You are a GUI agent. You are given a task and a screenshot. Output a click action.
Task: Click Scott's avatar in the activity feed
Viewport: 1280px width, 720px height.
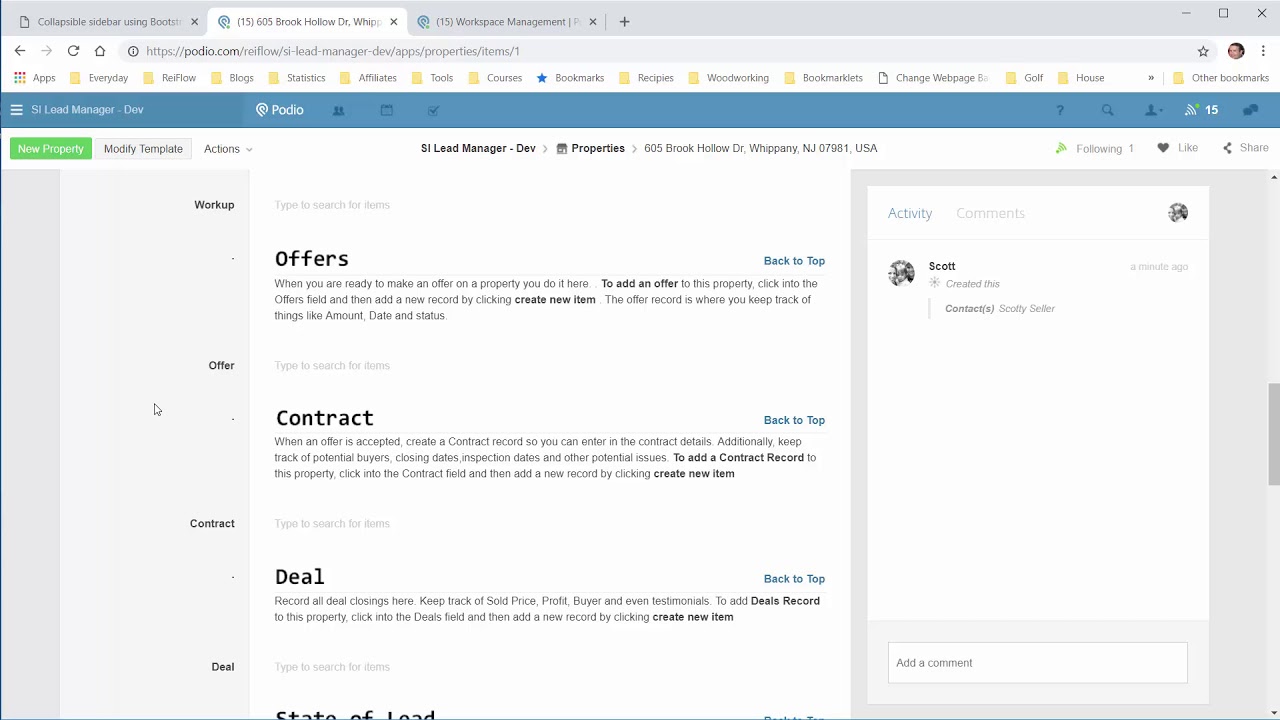coord(901,273)
